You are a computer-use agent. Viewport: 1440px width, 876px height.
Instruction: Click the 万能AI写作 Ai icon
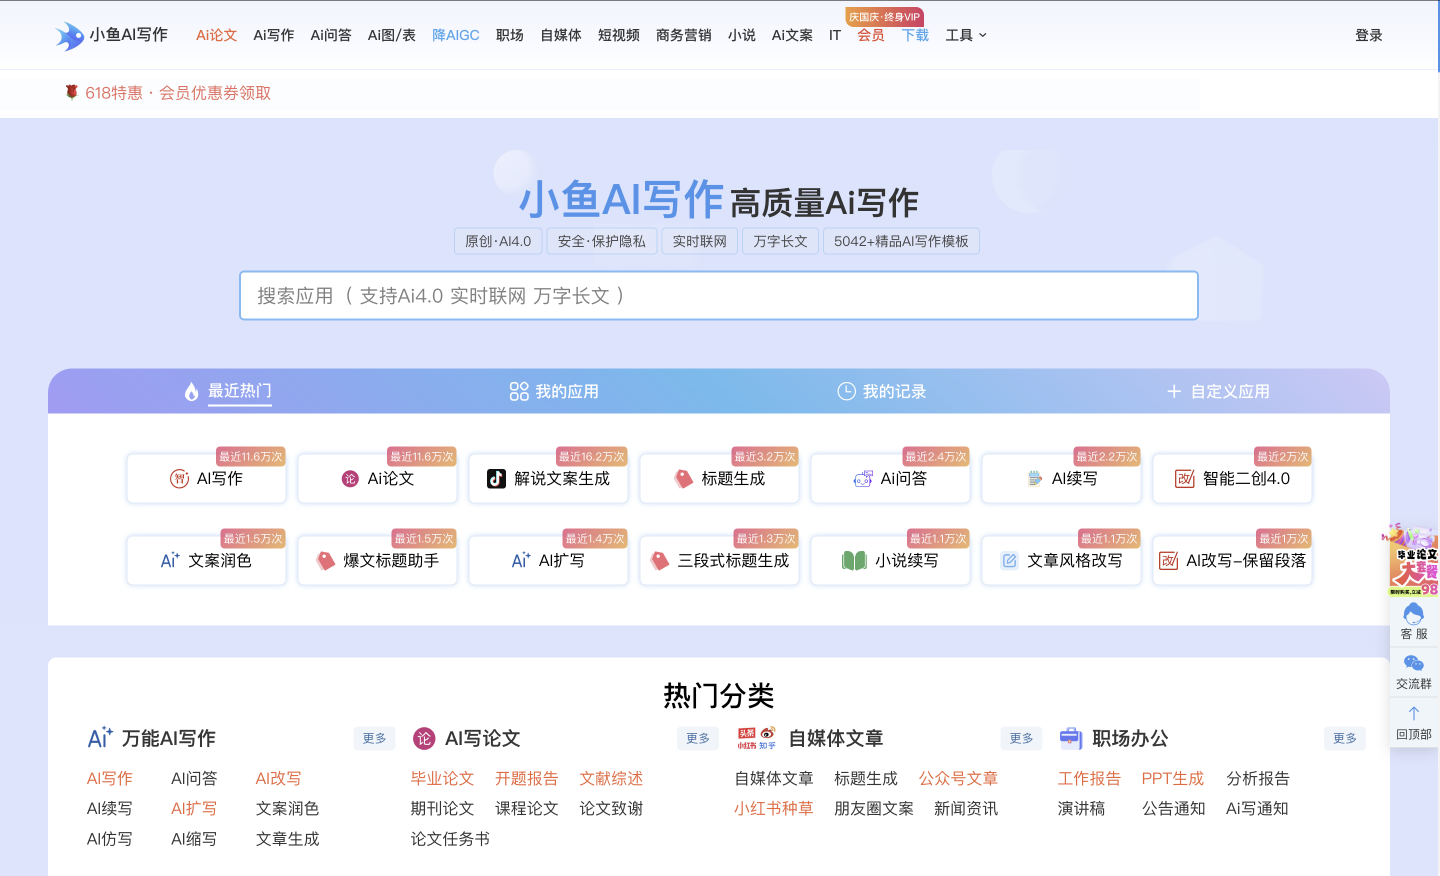pos(100,738)
